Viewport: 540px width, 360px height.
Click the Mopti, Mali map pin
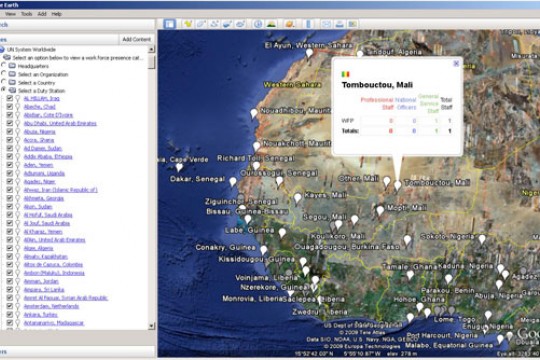pyautogui.click(x=380, y=210)
